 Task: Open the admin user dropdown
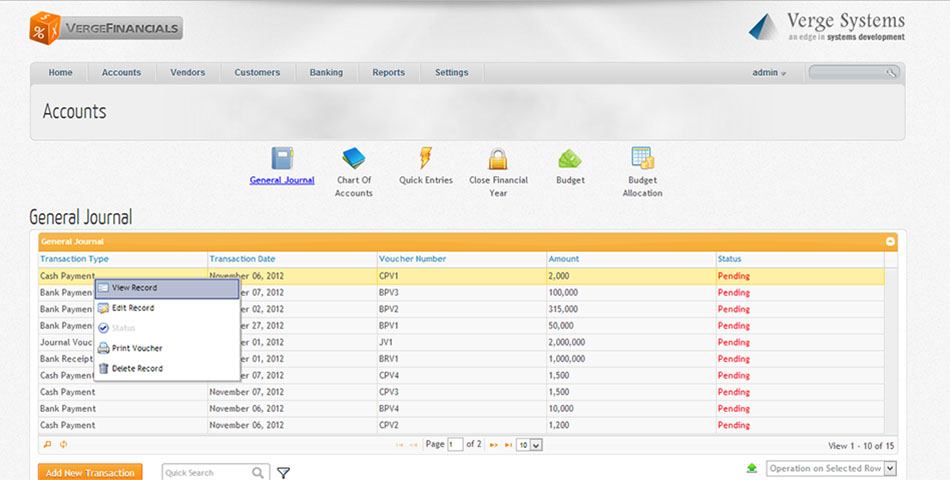tap(768, 73)
